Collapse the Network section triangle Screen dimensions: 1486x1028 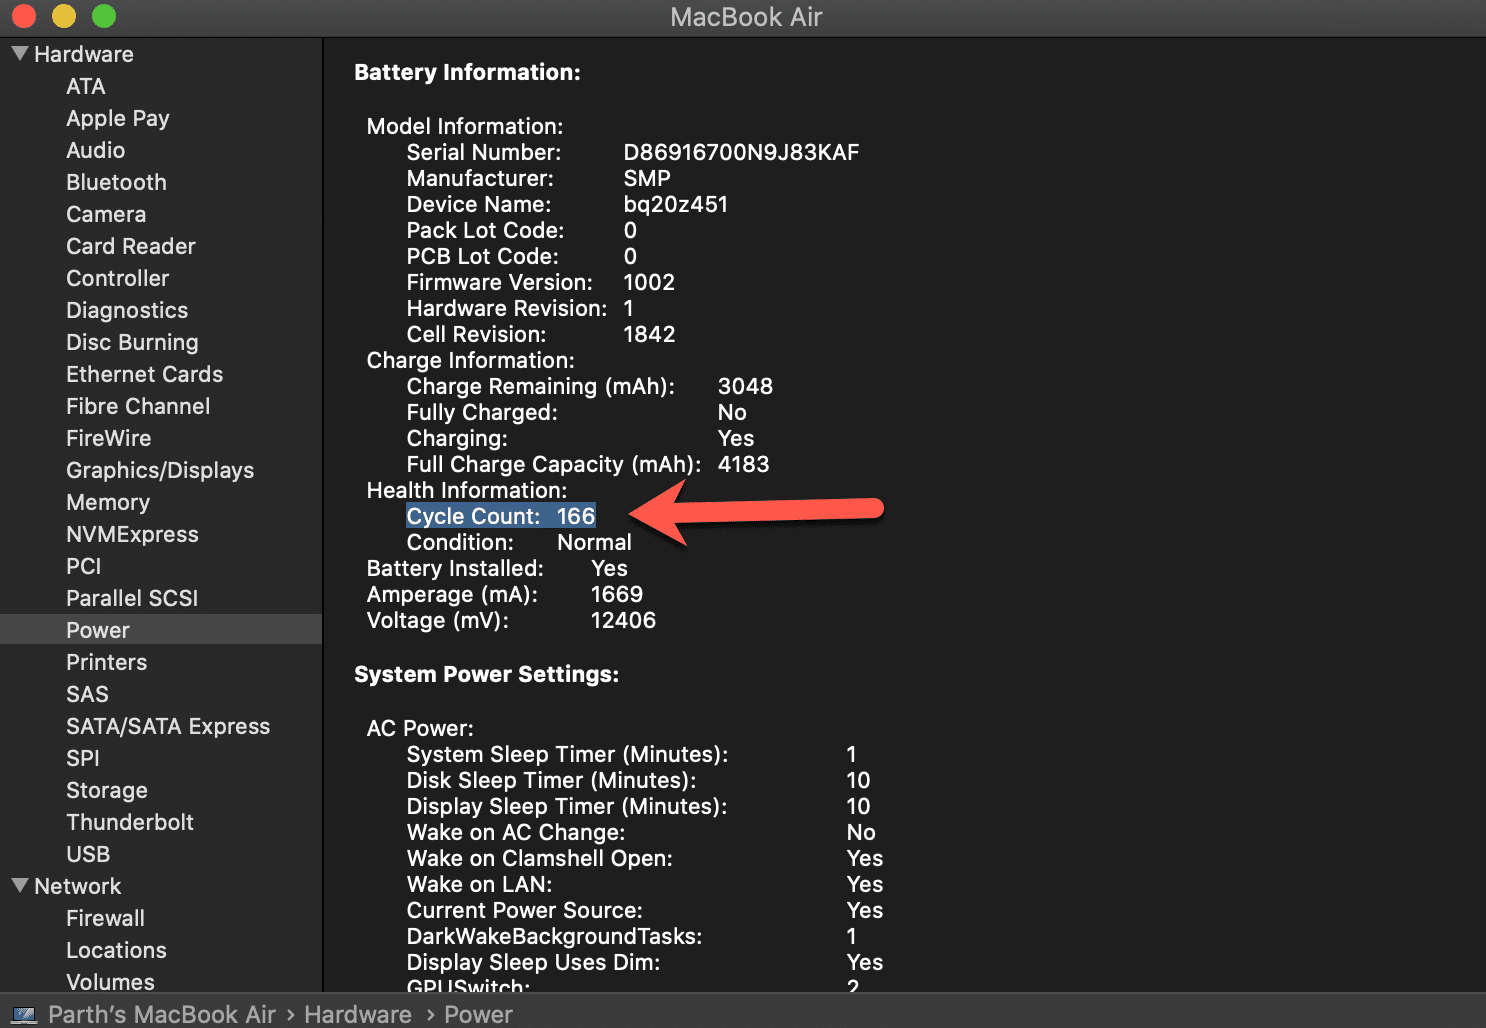coord(19,886)
